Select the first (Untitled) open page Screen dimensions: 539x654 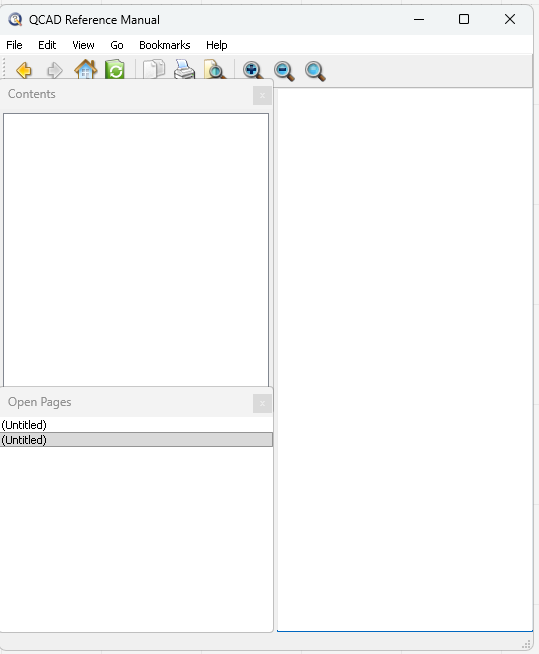pos(136,425)
